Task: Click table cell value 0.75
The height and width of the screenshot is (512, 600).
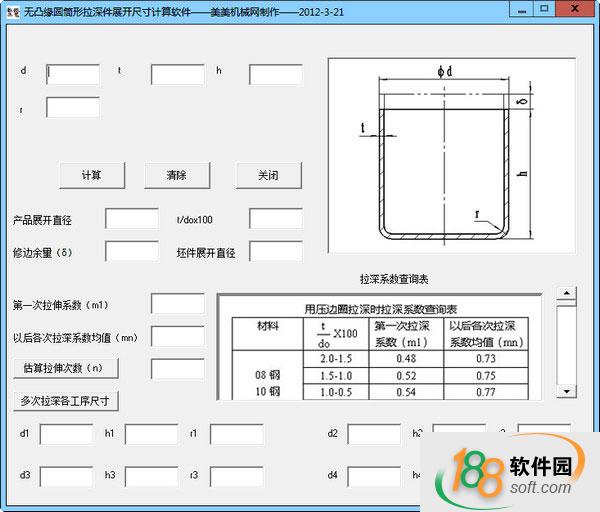Action: click(x=486, y=376)
